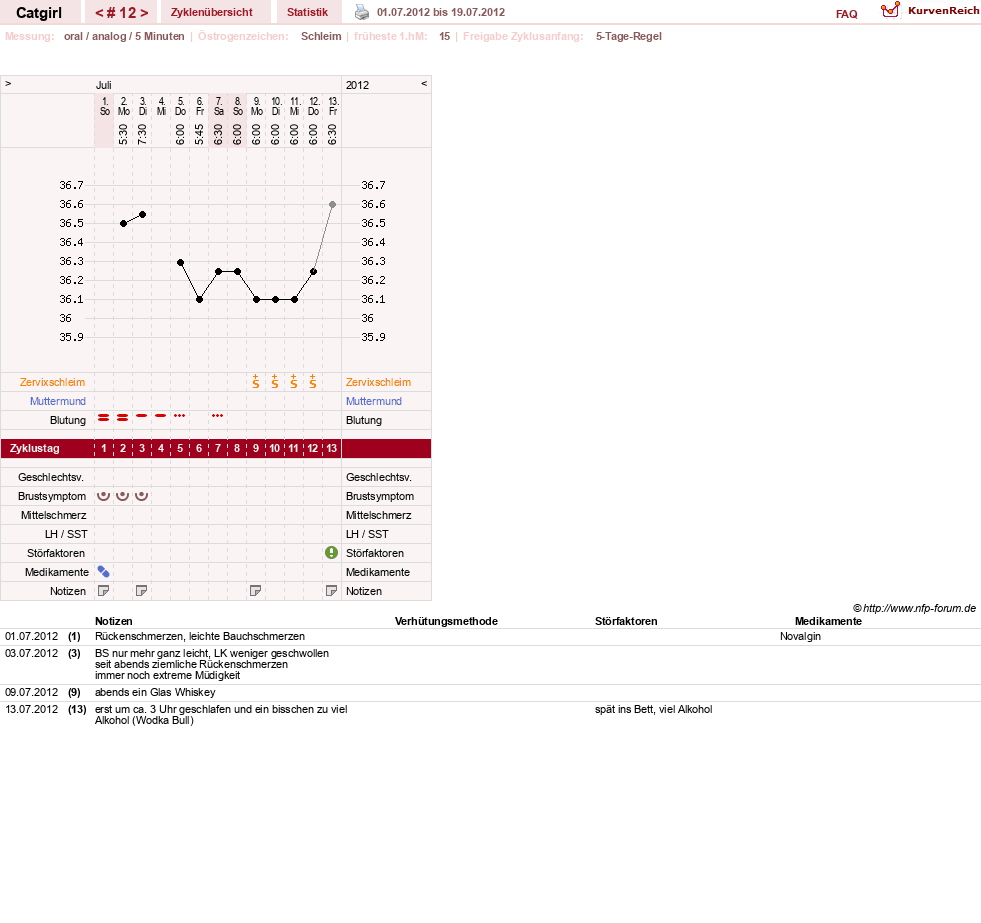
Task: Click the '13. Fr' date column header
Action: coord(333,106)
